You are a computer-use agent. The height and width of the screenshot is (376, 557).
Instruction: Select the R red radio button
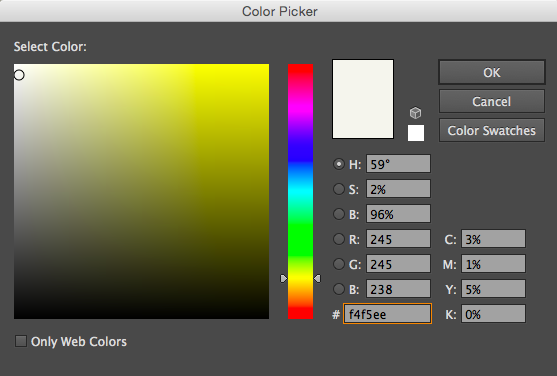[x=339, y=239]
